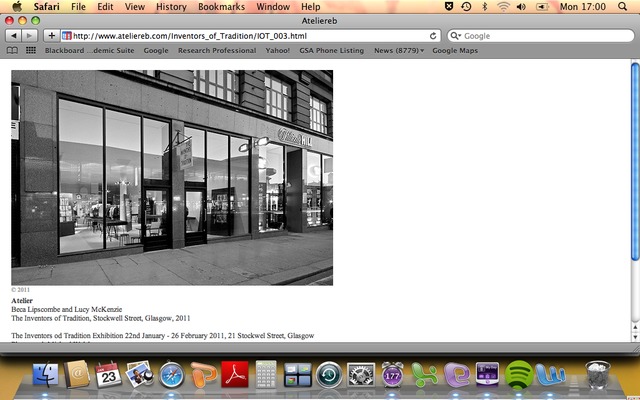Open Adobe Acrobat from the dock

(235, 376)
